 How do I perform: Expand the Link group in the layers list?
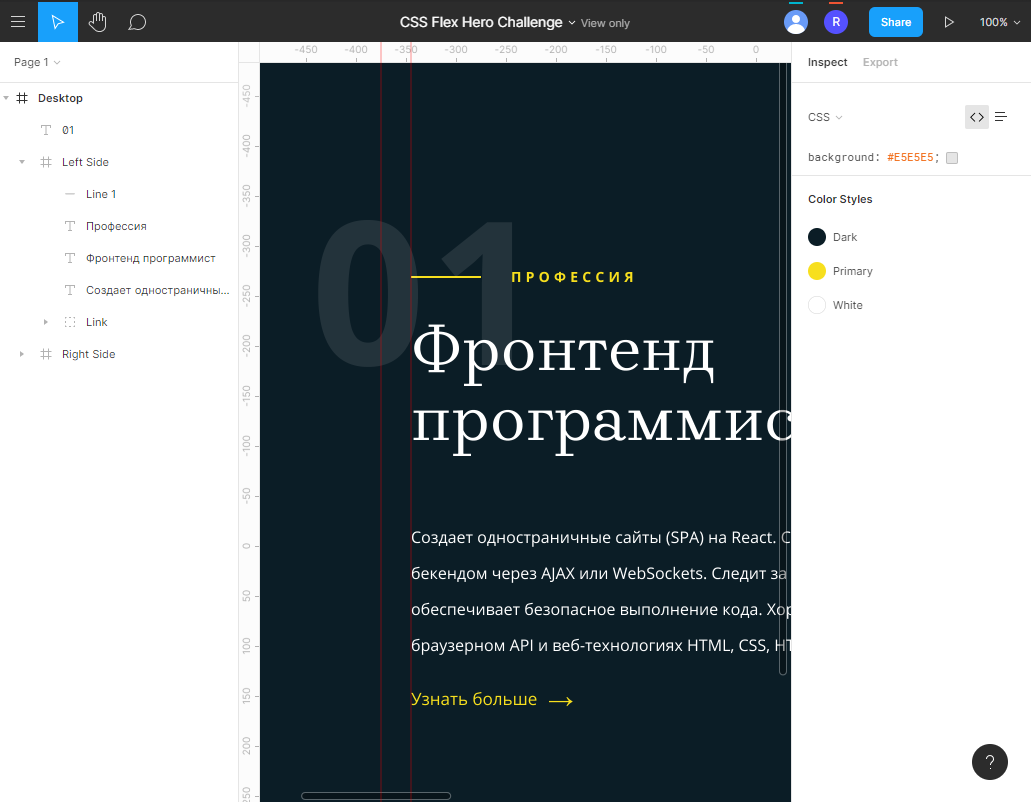[x=45, y=321]
